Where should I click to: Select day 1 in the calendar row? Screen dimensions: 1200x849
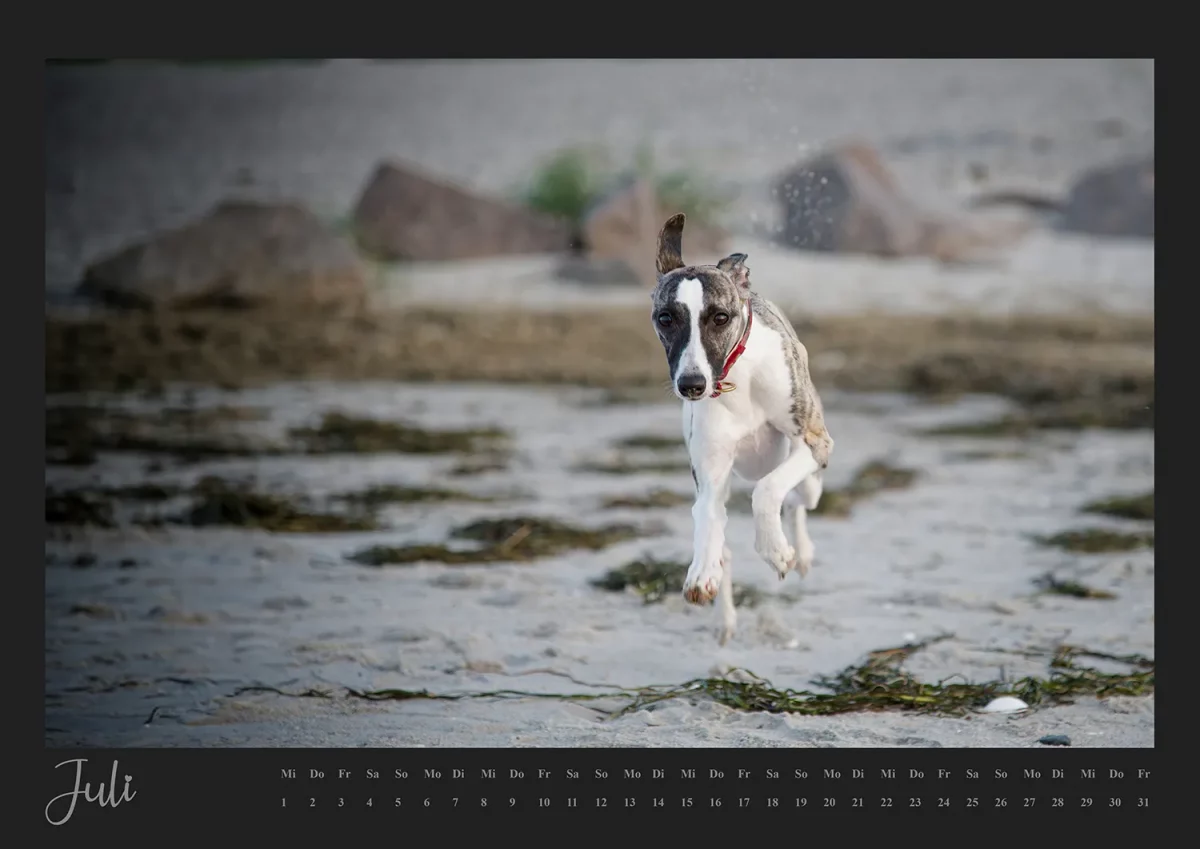point(284,802)
